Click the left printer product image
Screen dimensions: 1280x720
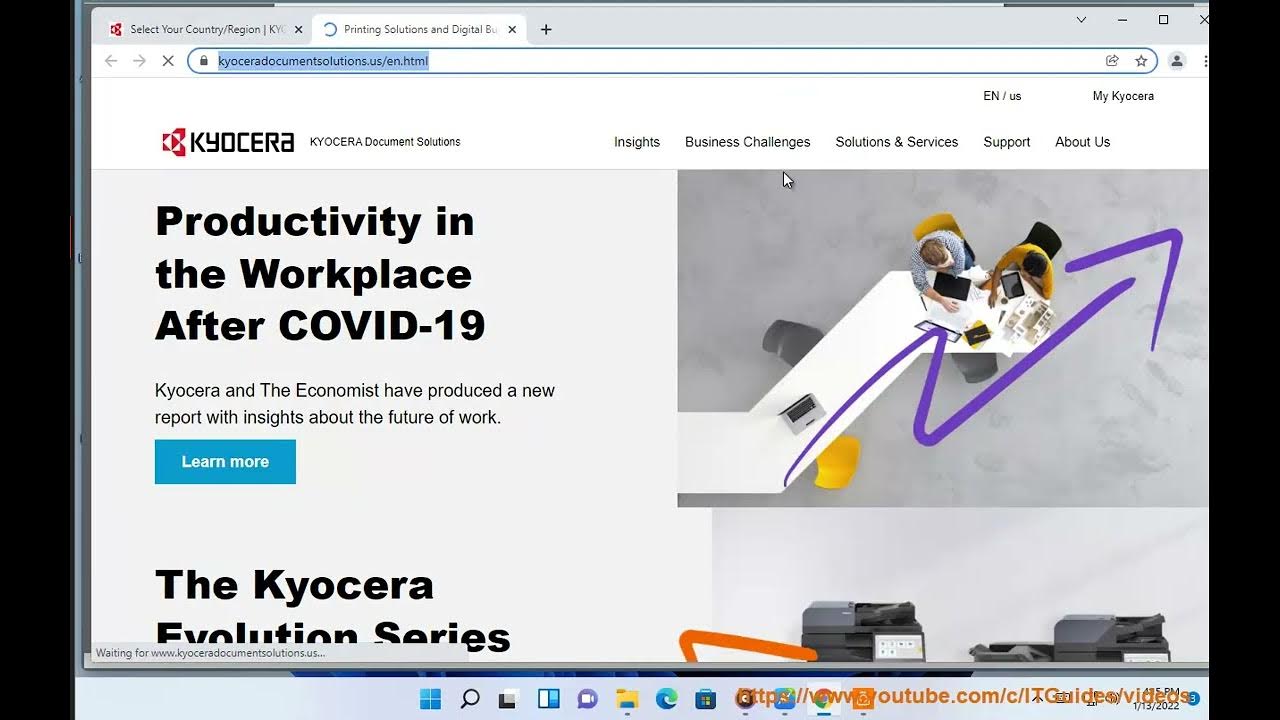862,630
